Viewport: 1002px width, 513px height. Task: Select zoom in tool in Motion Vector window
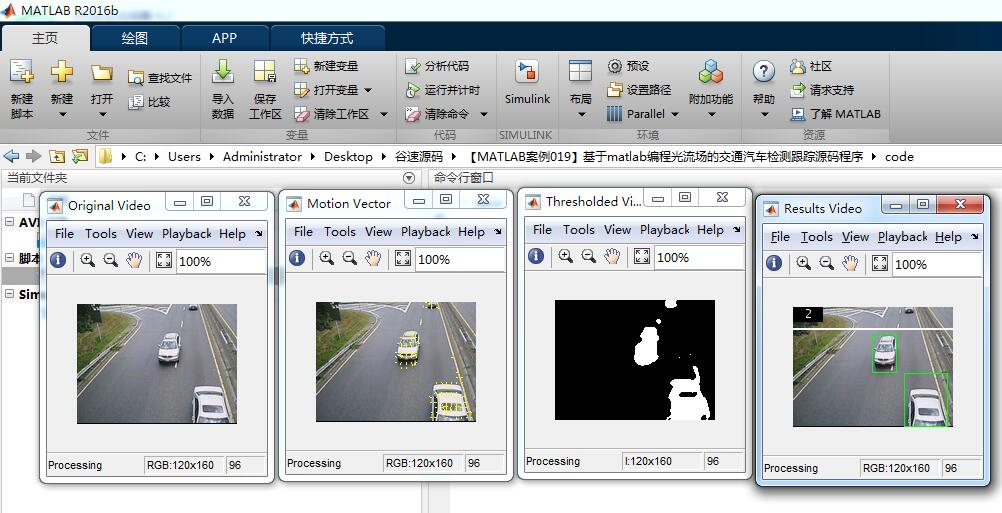click(x=327, y=258)
